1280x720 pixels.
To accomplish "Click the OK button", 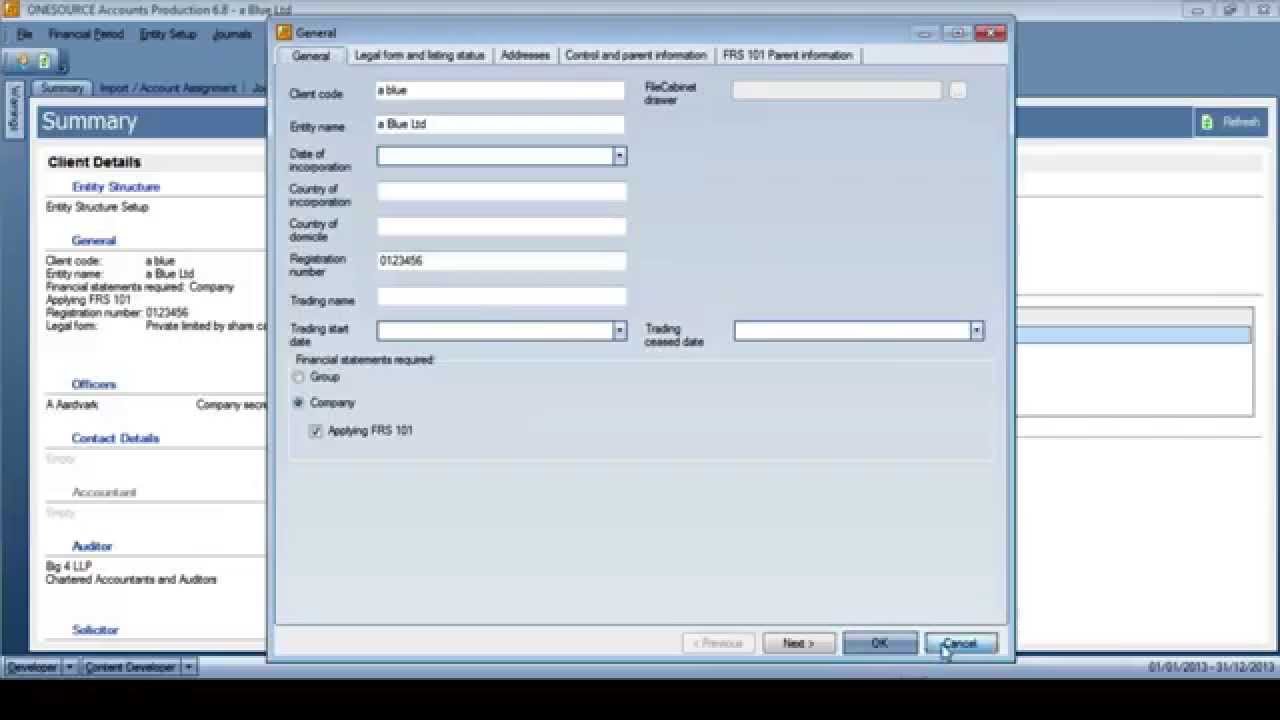I will point(880,643).
